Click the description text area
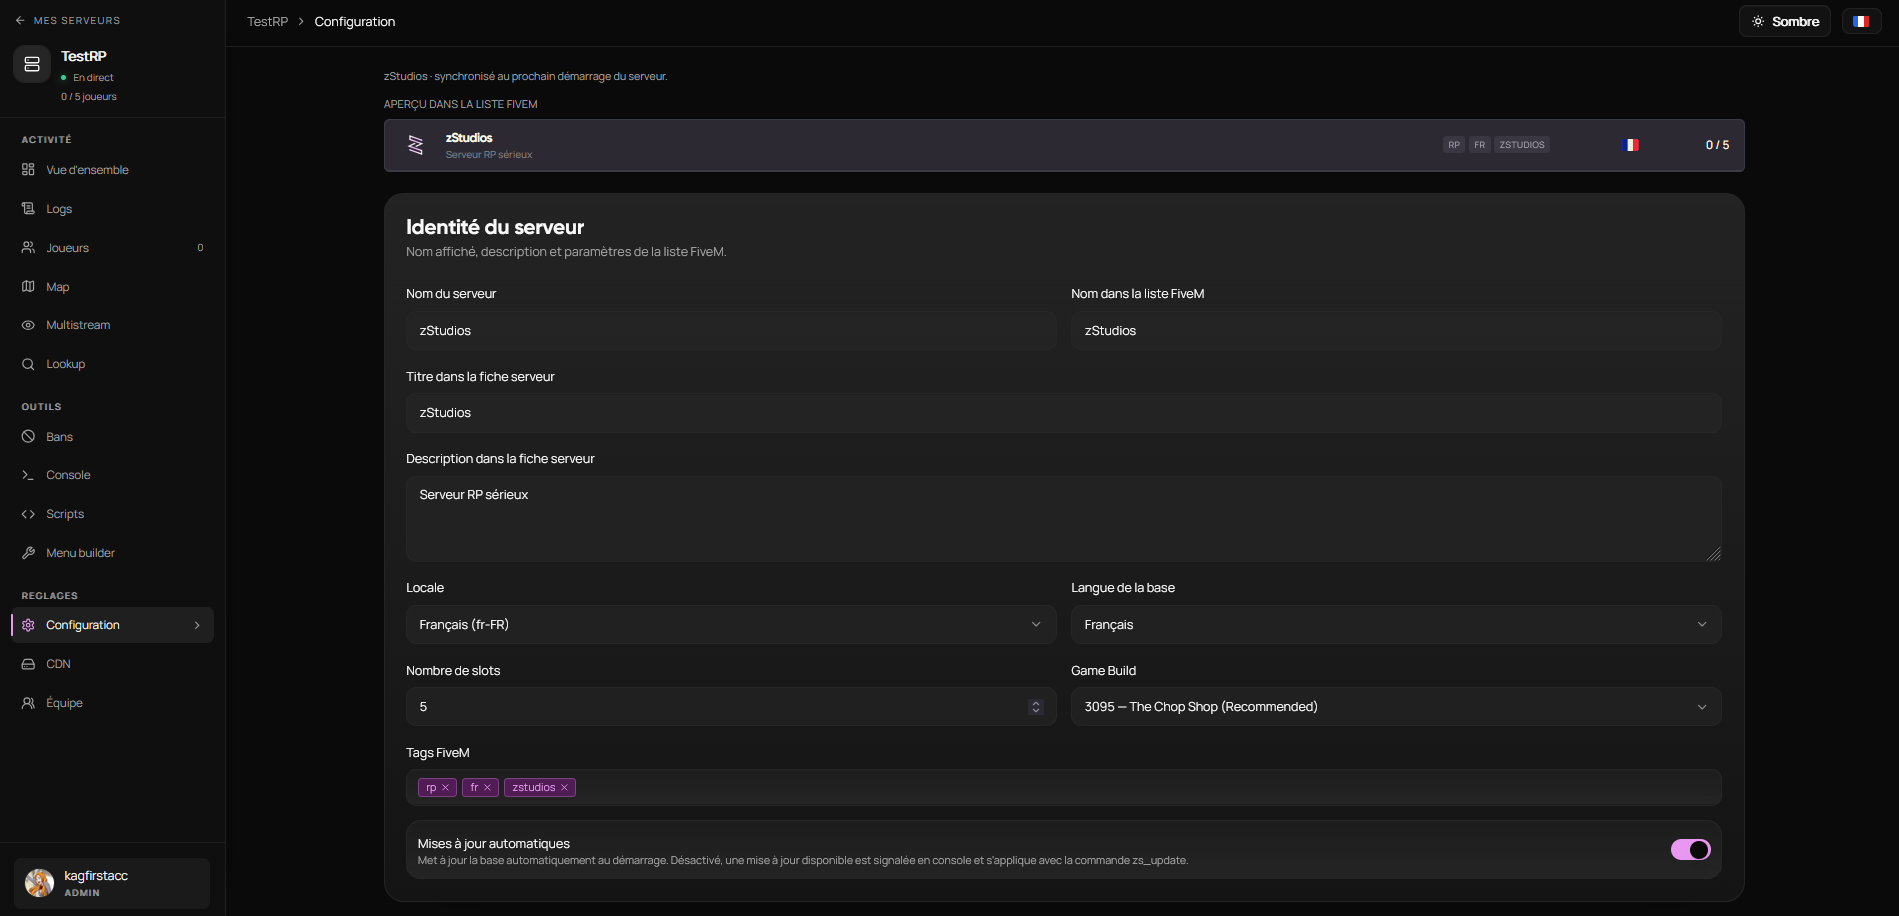Image resolution: width=1899 pixels, height=916 pixels. (x=1064, y=519)
